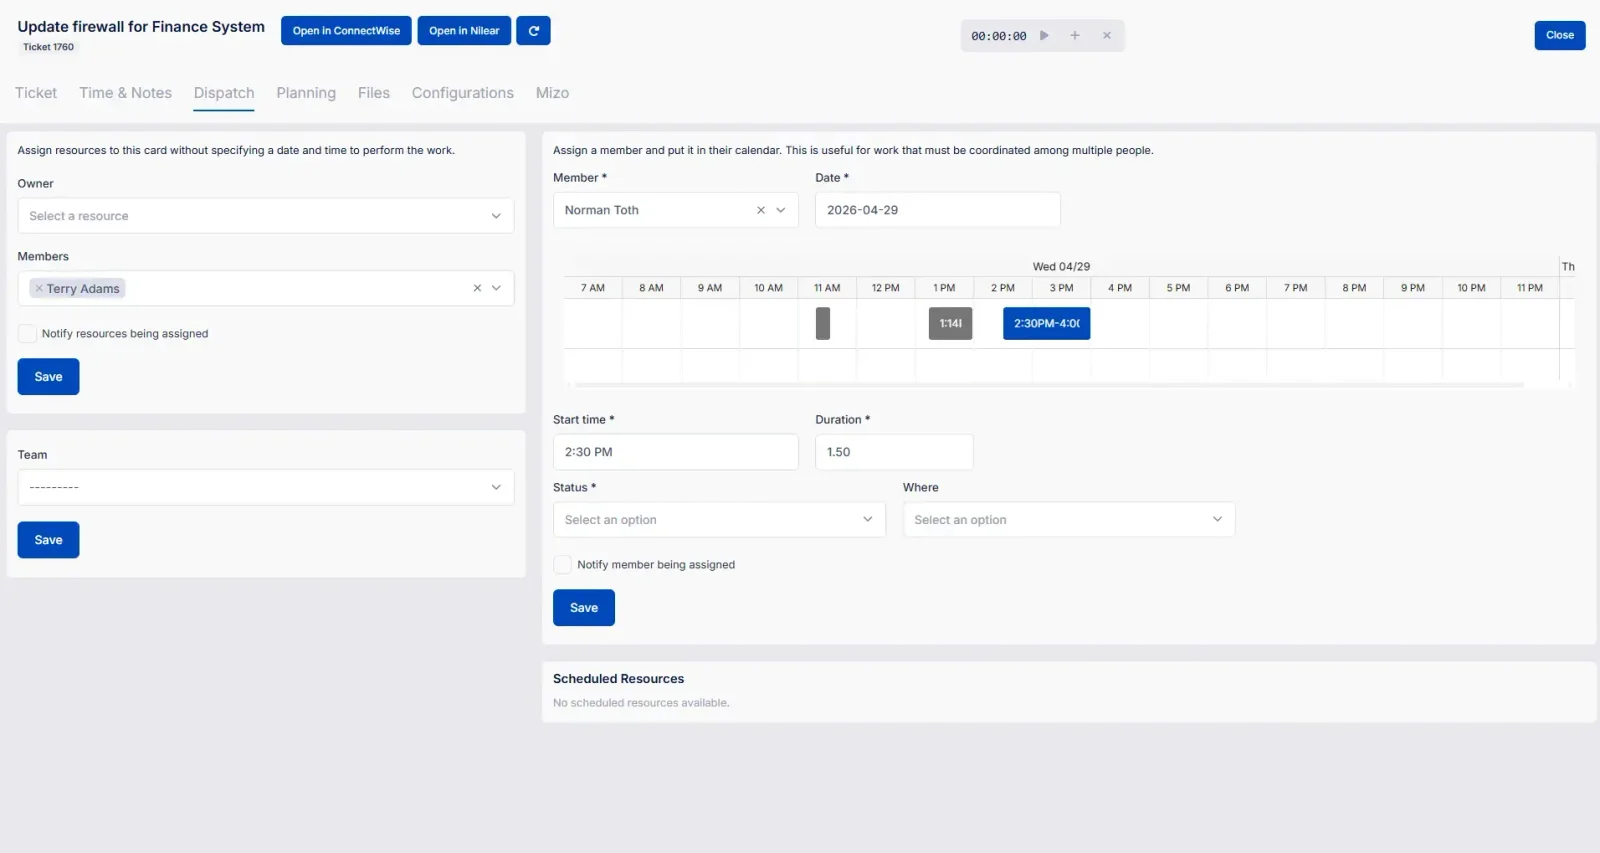Screen dimensions: 1600x853
Task: Save the Team selection
Action: pos(48,540)
